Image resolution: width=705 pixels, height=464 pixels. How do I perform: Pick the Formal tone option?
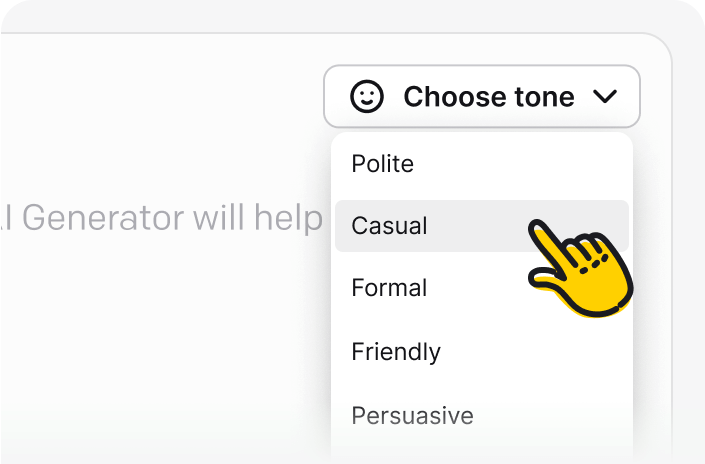coord(389,288)
